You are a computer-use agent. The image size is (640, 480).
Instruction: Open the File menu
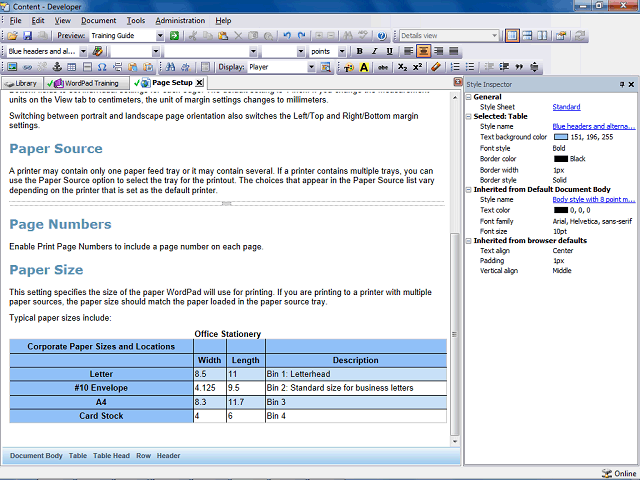pyautogui.click(x=16, y=21)
